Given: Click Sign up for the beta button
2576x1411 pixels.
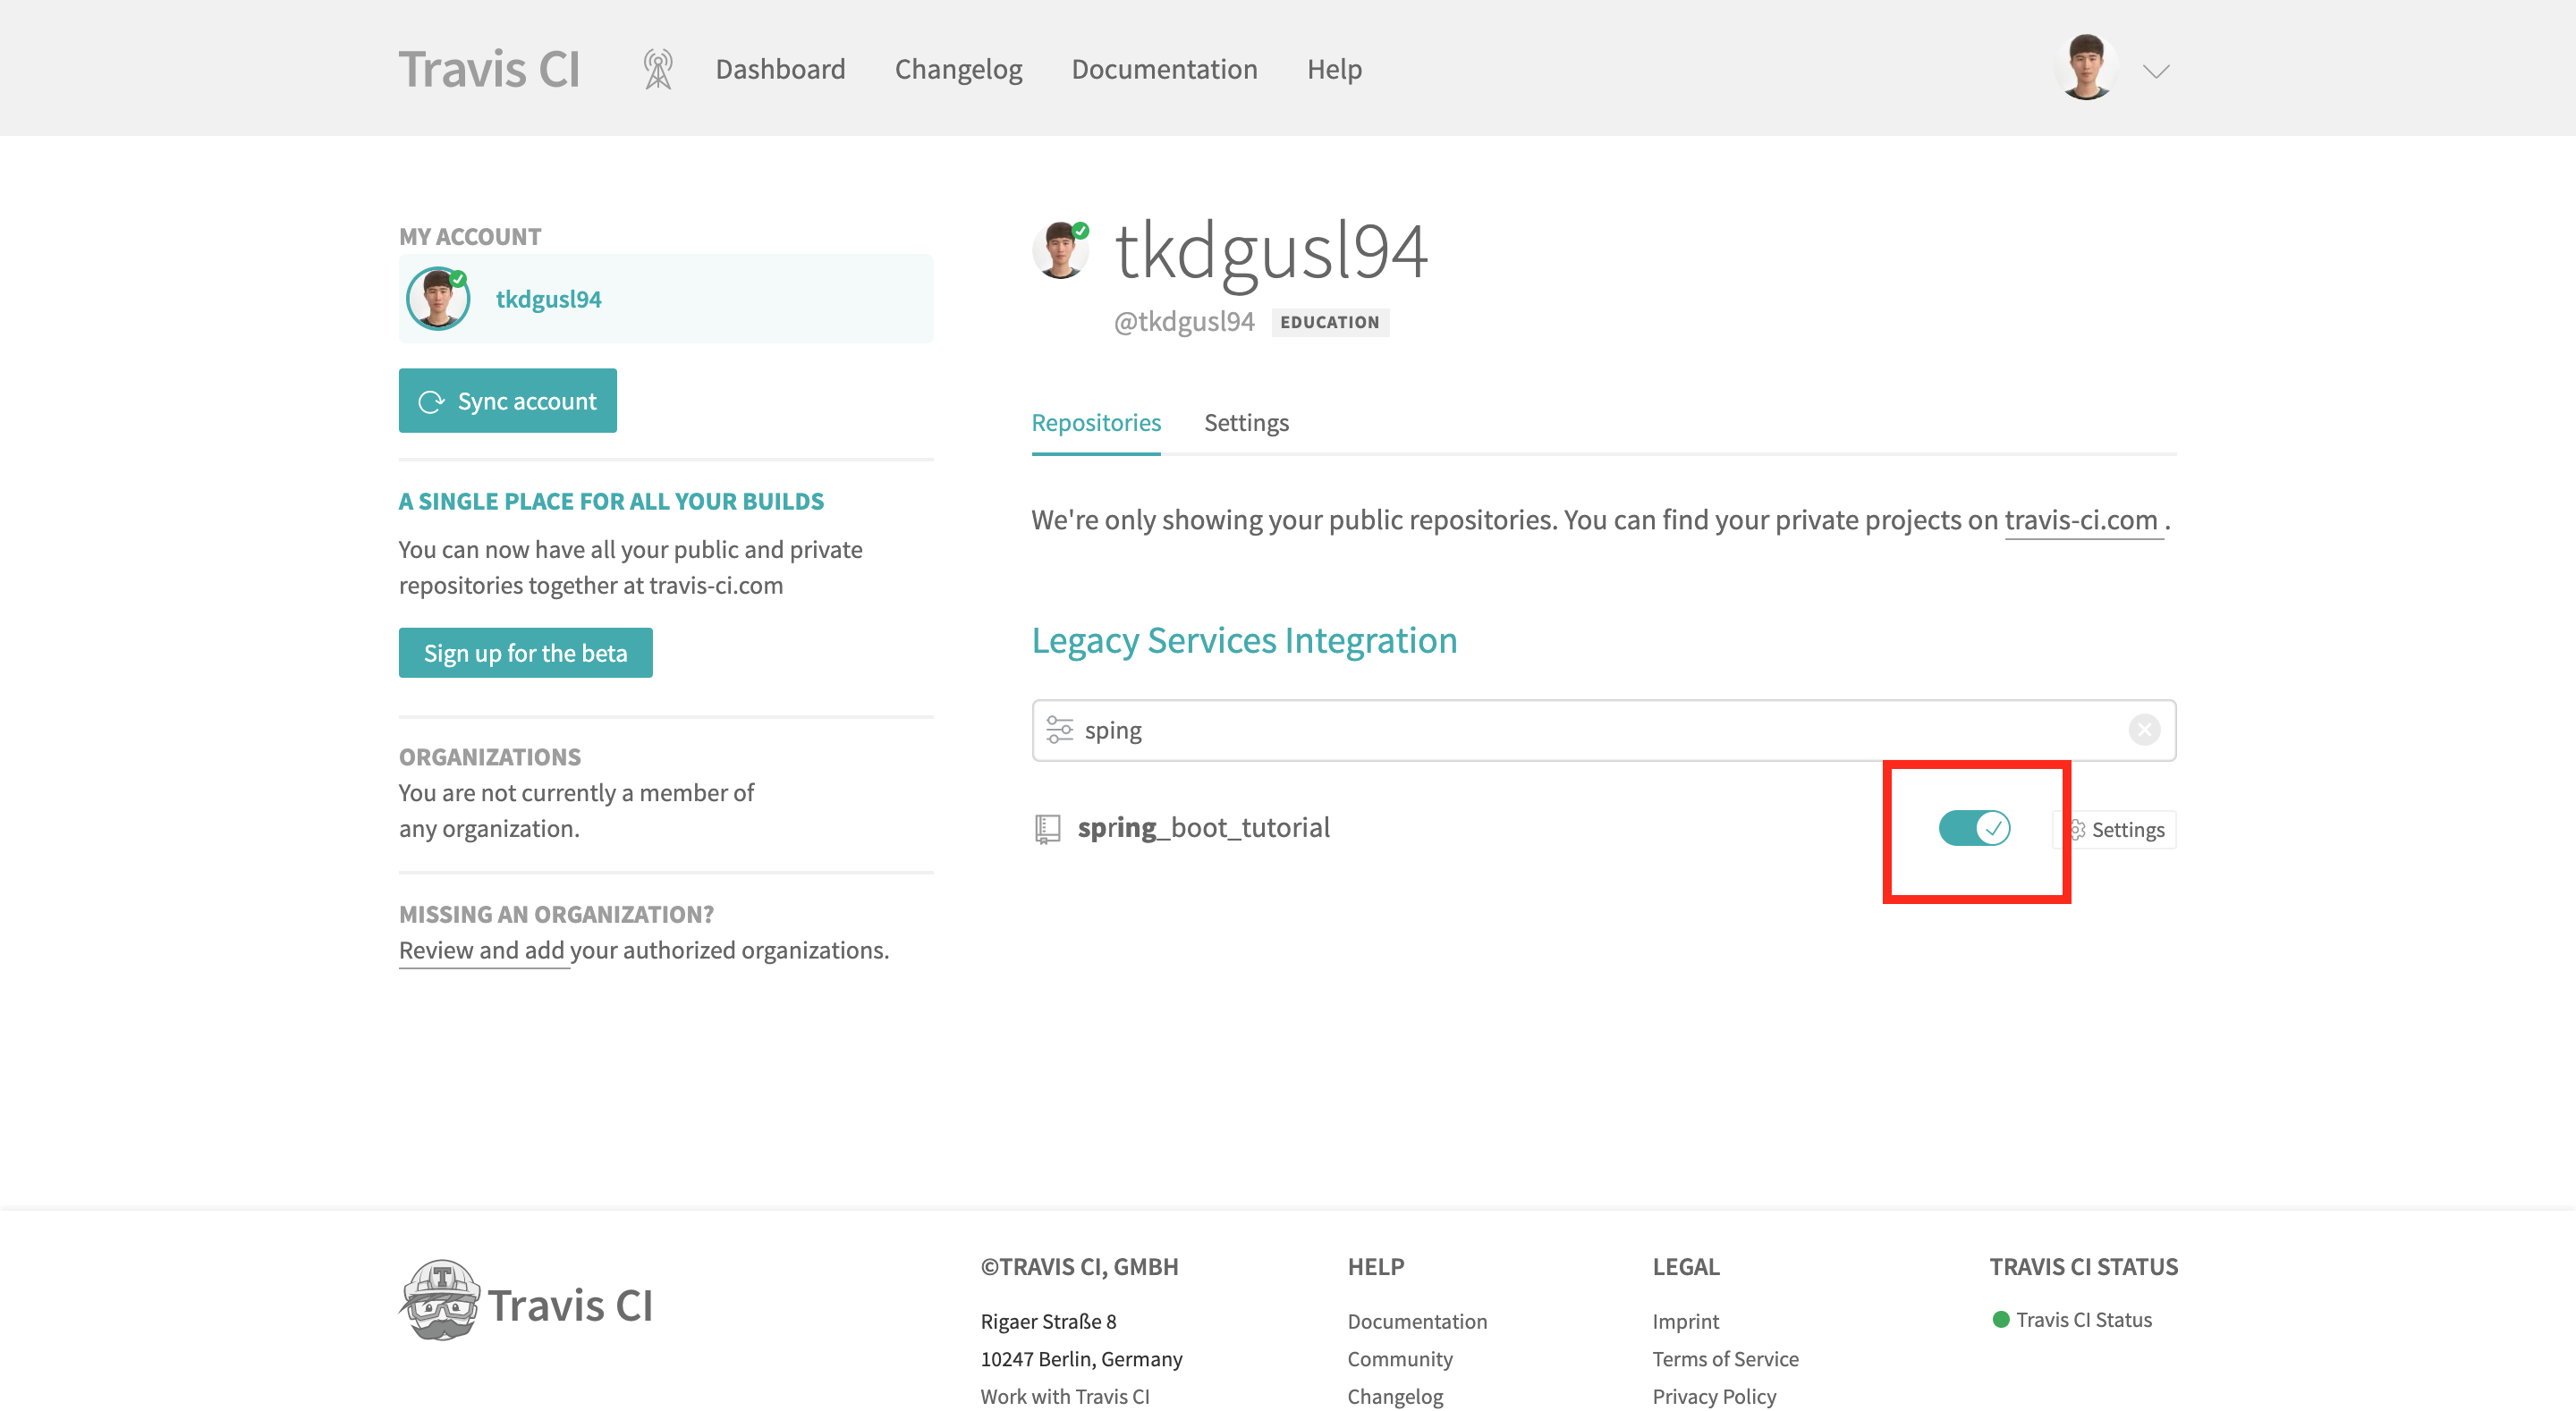Looking at the screenshot, I should [525, 653].
